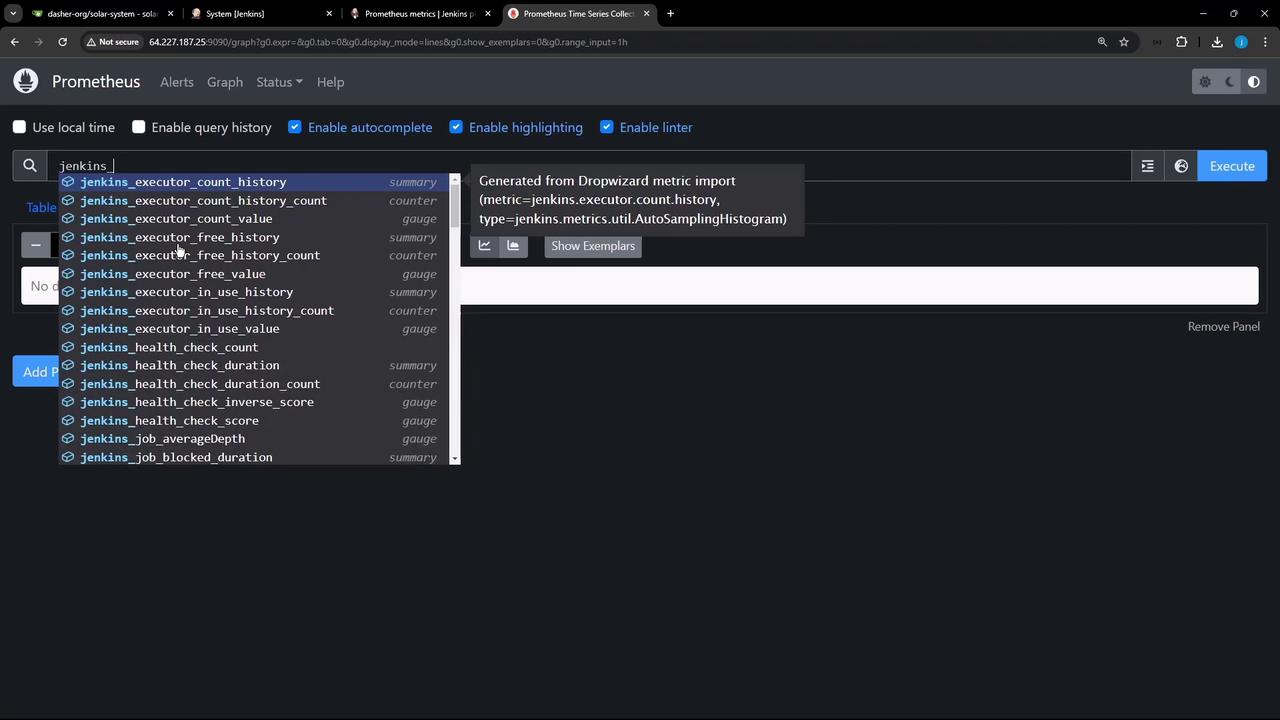This screenshot has height=720, width=1280.
Task: Show the stacked graph icon
Action: coord(513,246)
